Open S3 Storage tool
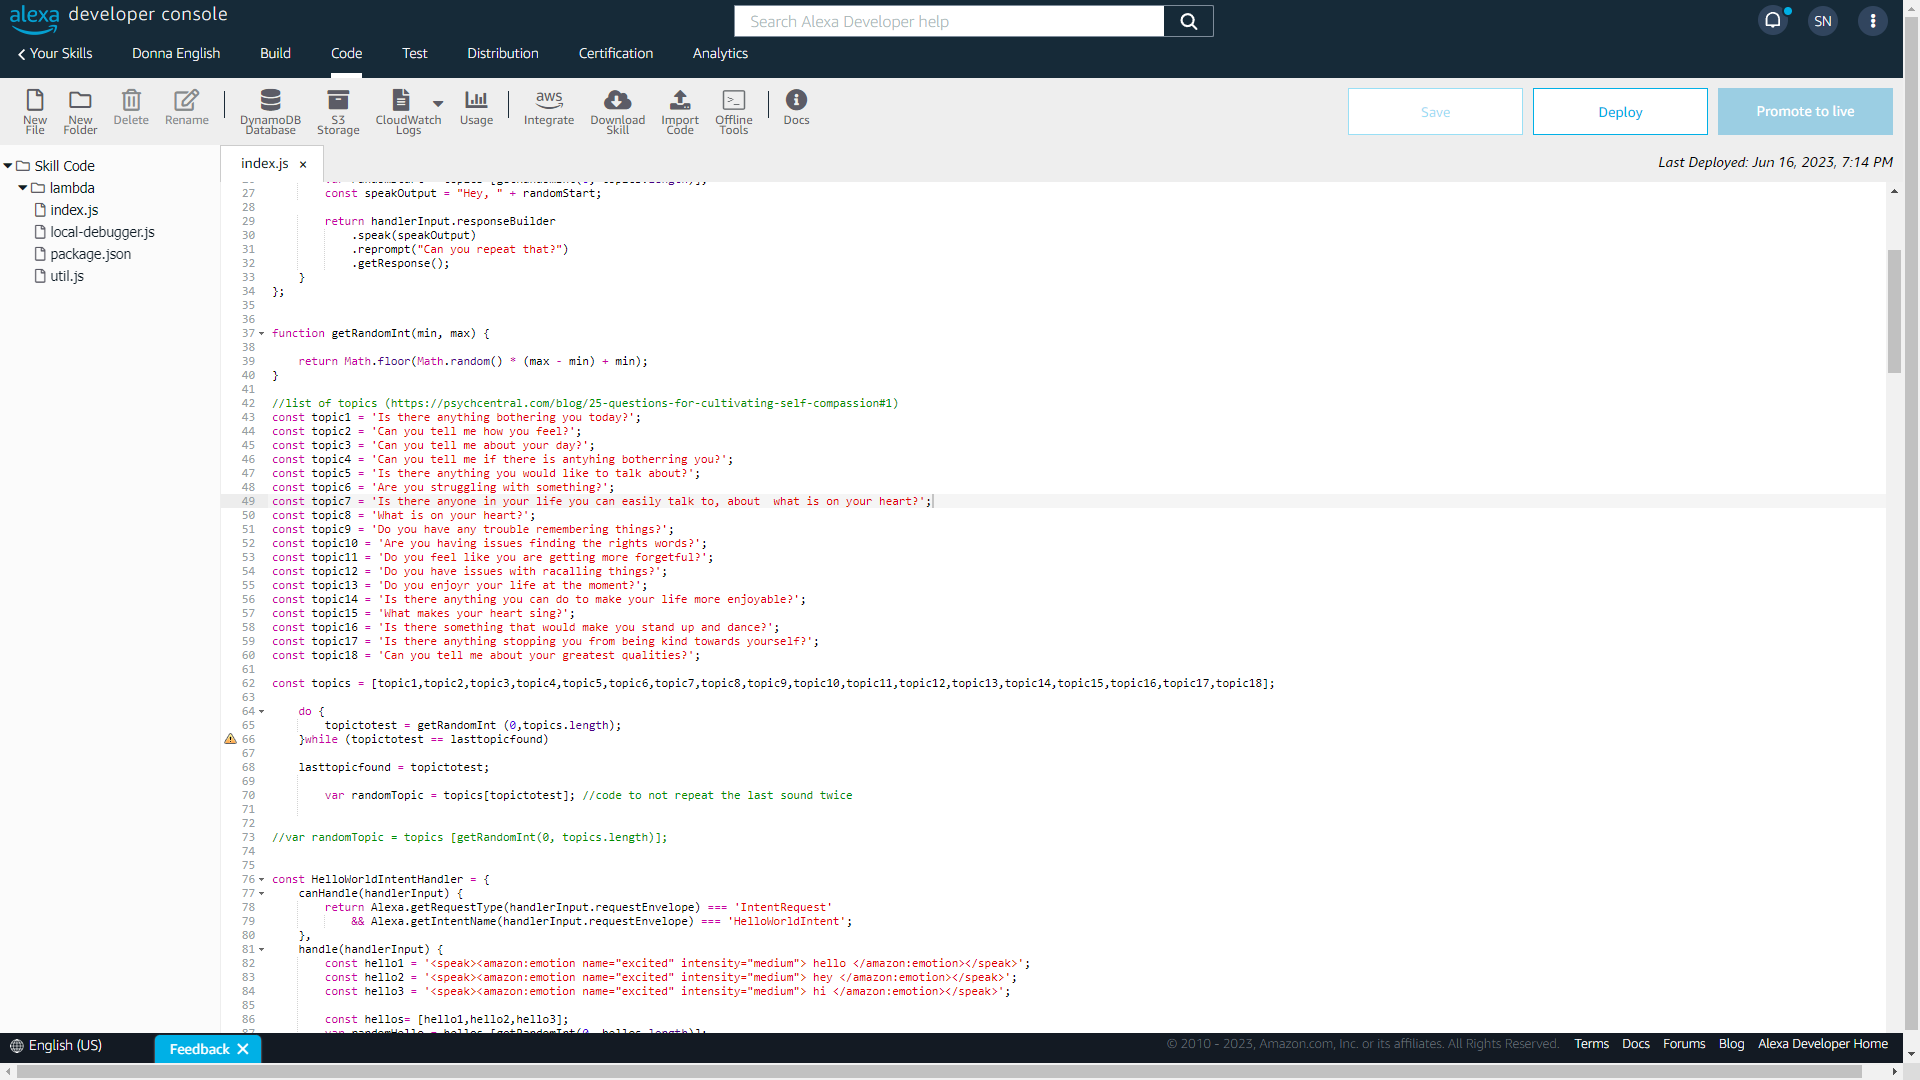Viewport: 1920px width, 1080px height. pyautogui.click(x=338, y=110)
